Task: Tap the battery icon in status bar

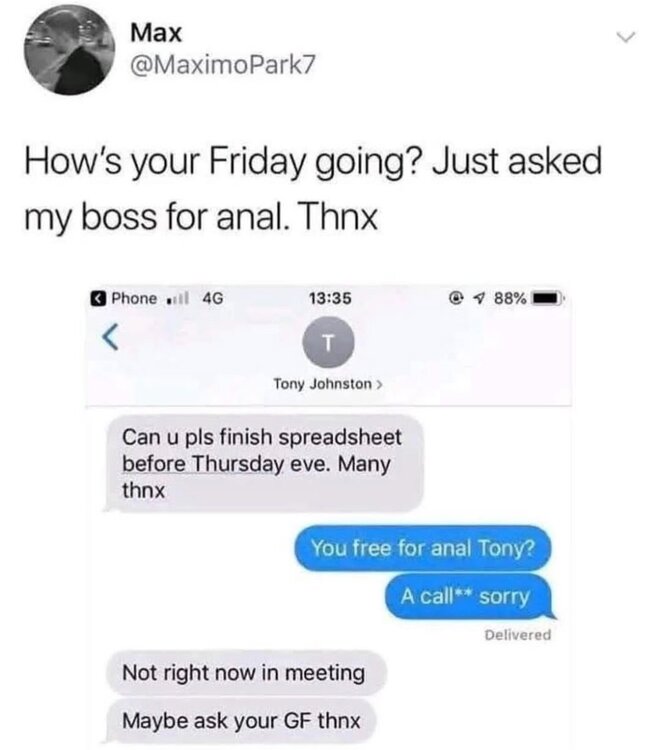Action: [x=547, y=299]
